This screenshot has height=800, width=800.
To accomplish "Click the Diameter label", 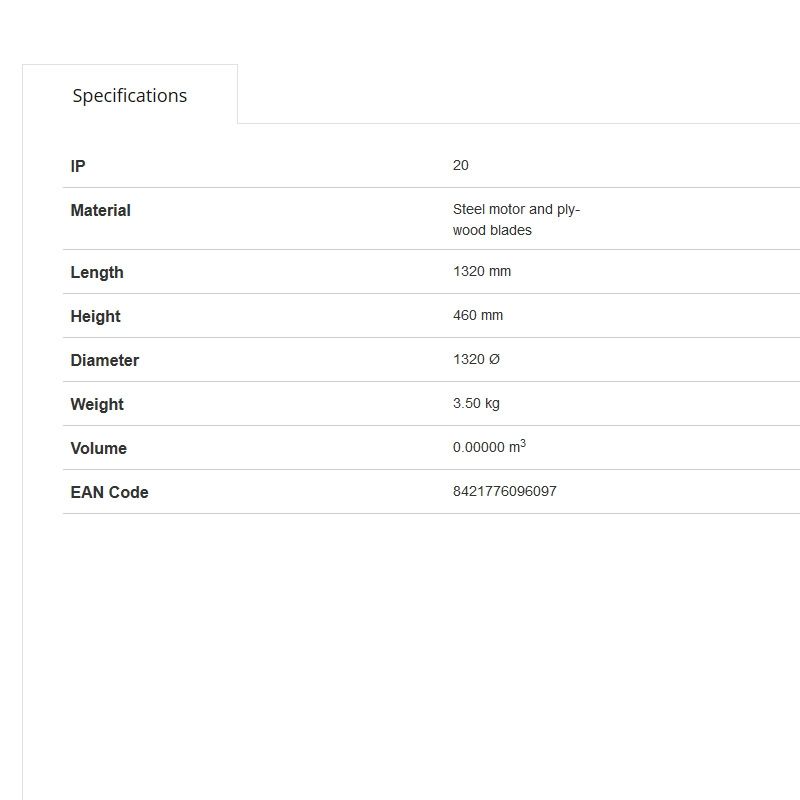I will click(x=104, y=360).
